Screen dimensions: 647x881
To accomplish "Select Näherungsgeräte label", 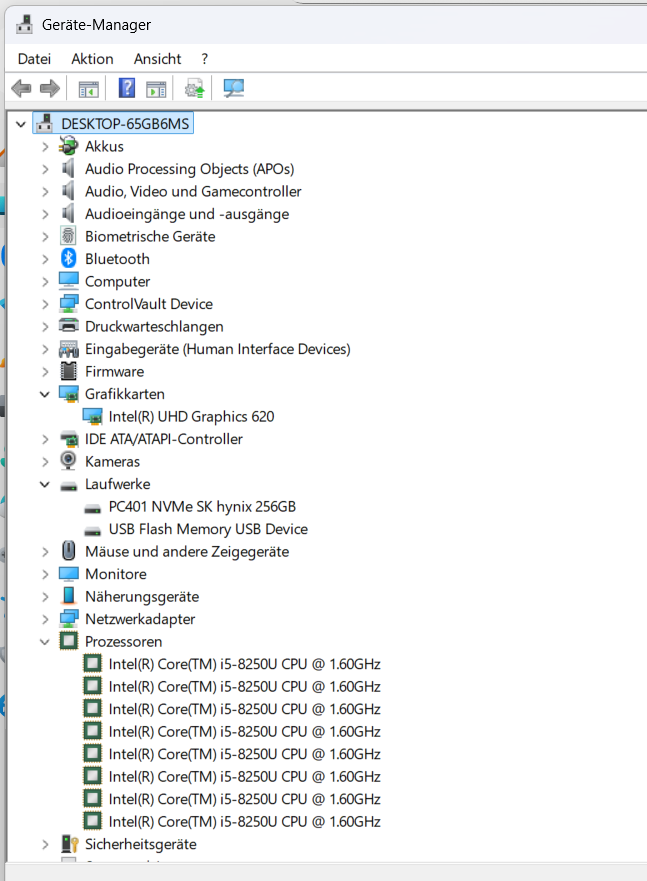I will 142,596.
